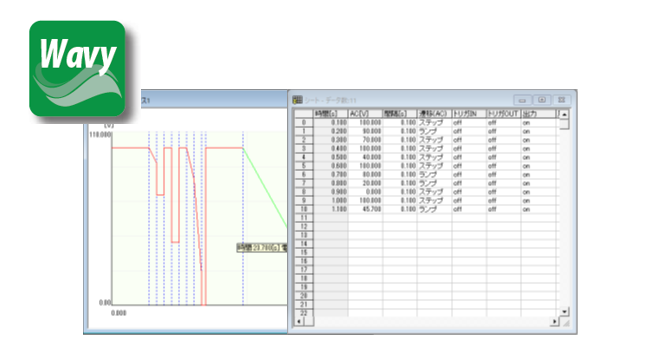Screen dimensions: 657x362
Task: Minimize the sheet data window
Action: coord(522,100)
